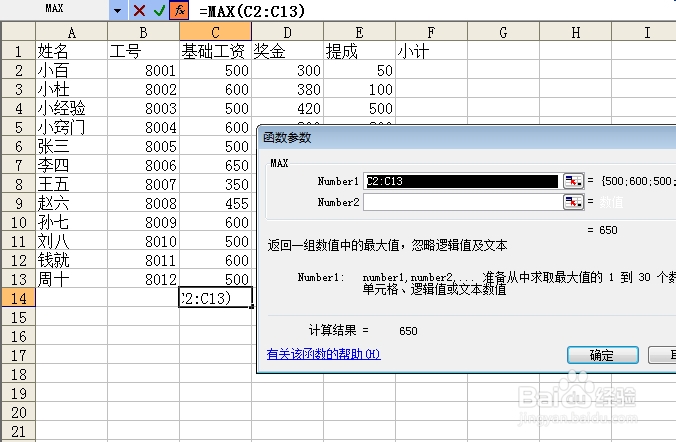The image size is (676, 442).
Task: Click the formula bar text =MAX(C2:C13)
Action: click(x=252, y=11)
